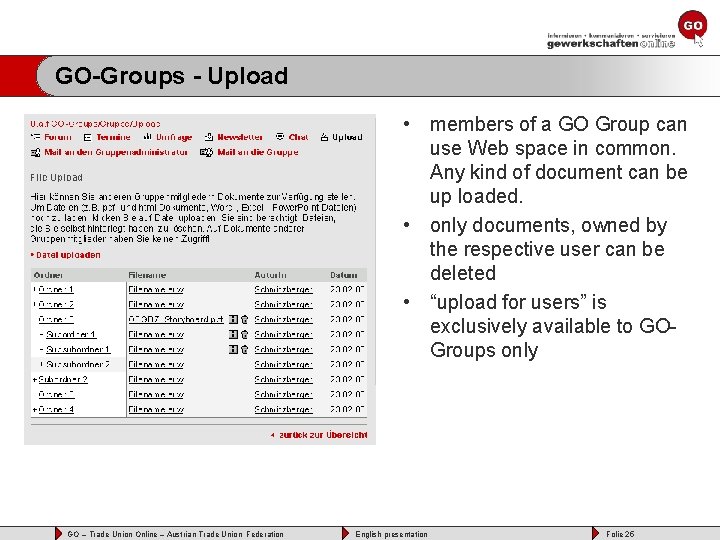The image size is (720, 540).
Task: Click the Ordner 4 folder name
Action: tap(56, 410)
